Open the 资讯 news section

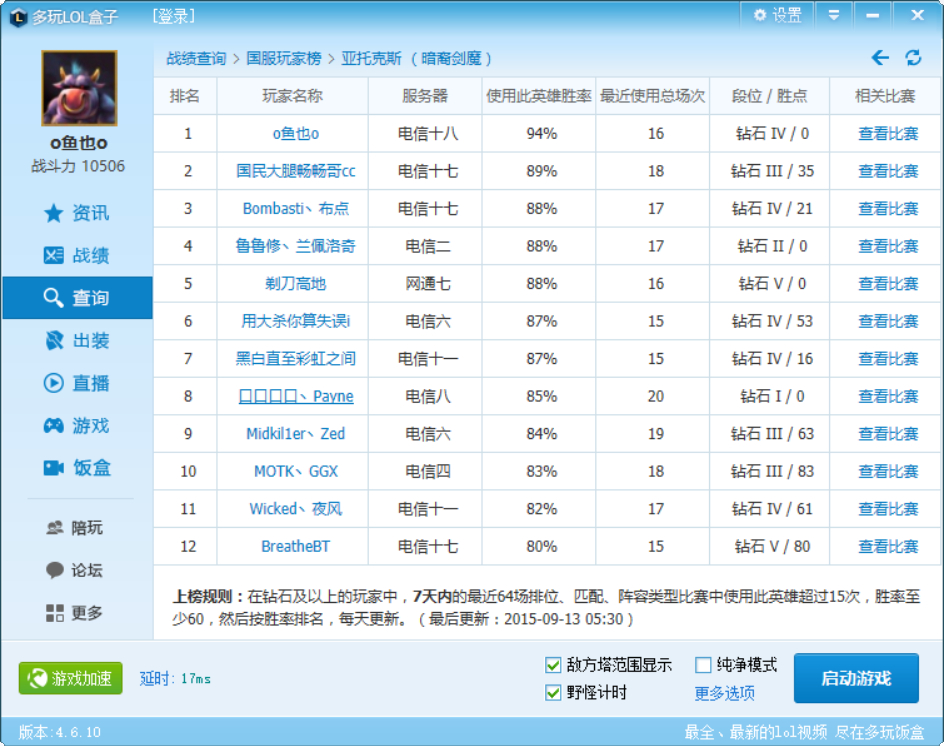(x=76, y=213)
